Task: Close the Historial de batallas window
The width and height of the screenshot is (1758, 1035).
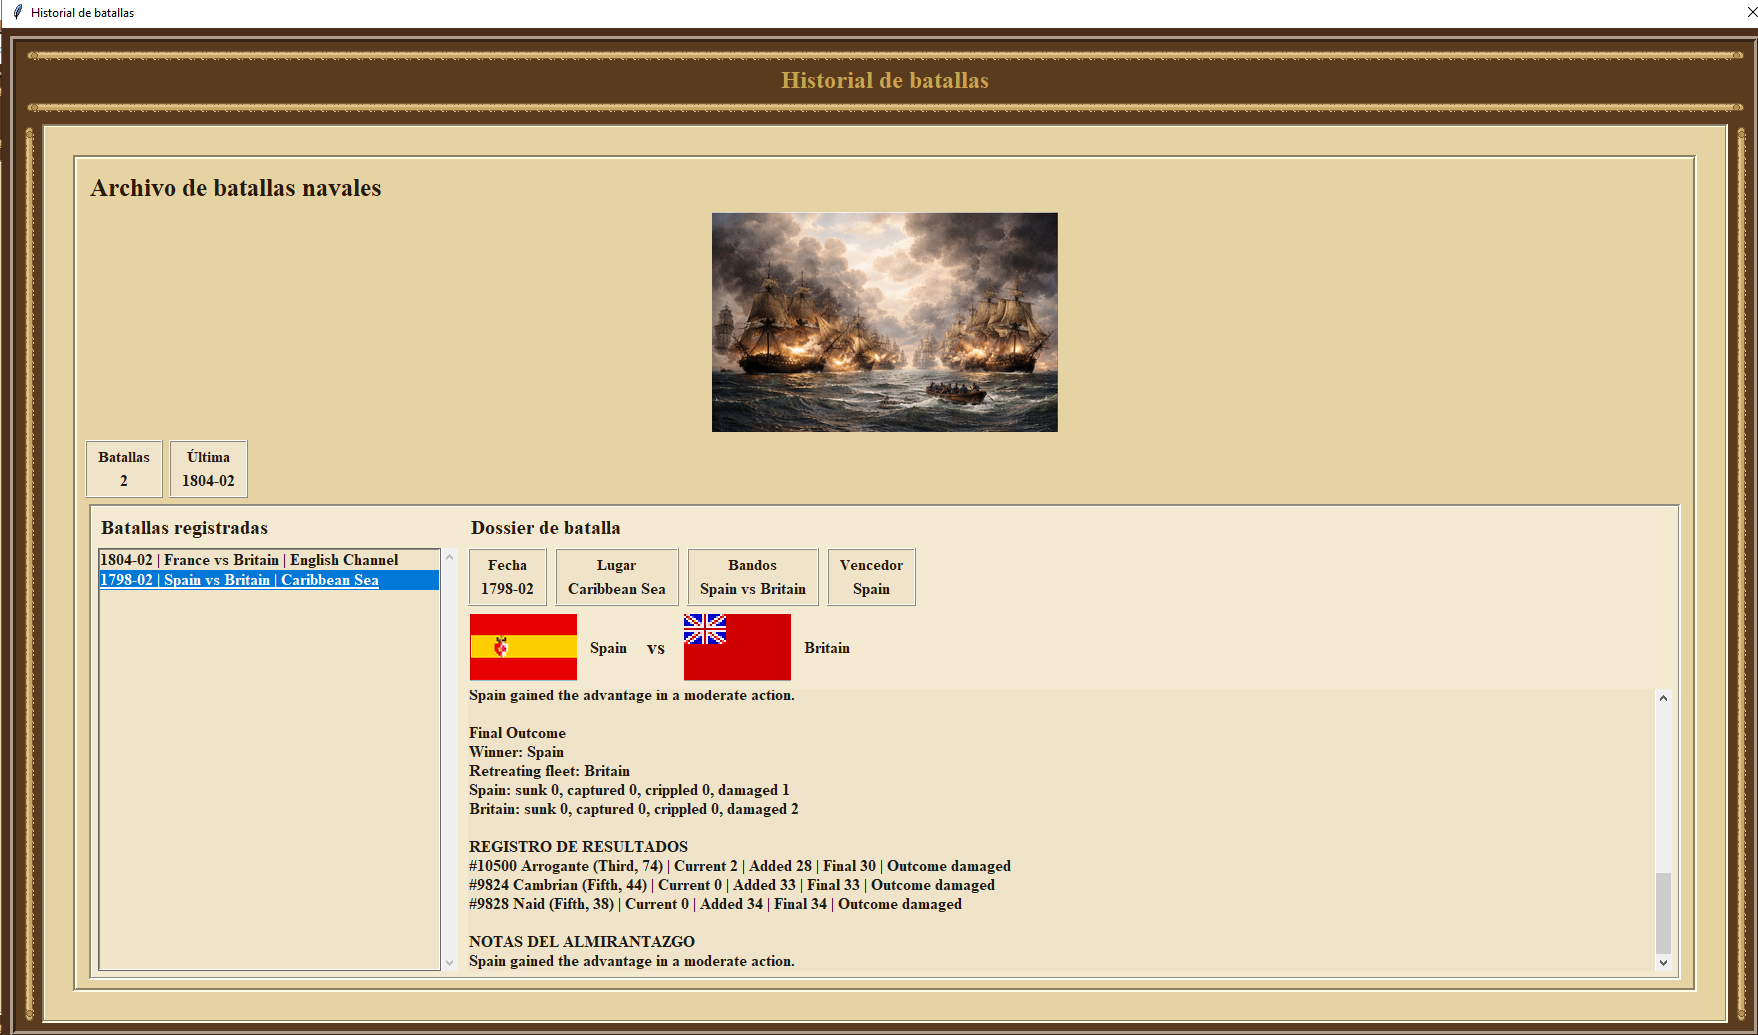Action: click(1751, 13)
